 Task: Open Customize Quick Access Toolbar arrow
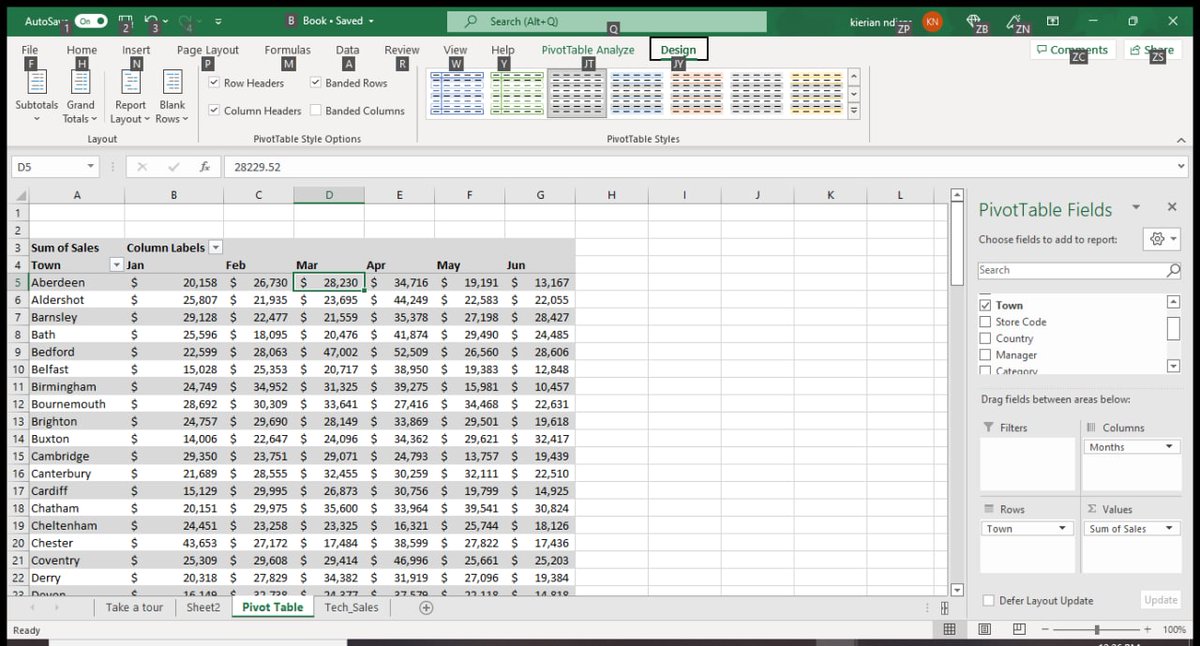click(x=218, y=21)
